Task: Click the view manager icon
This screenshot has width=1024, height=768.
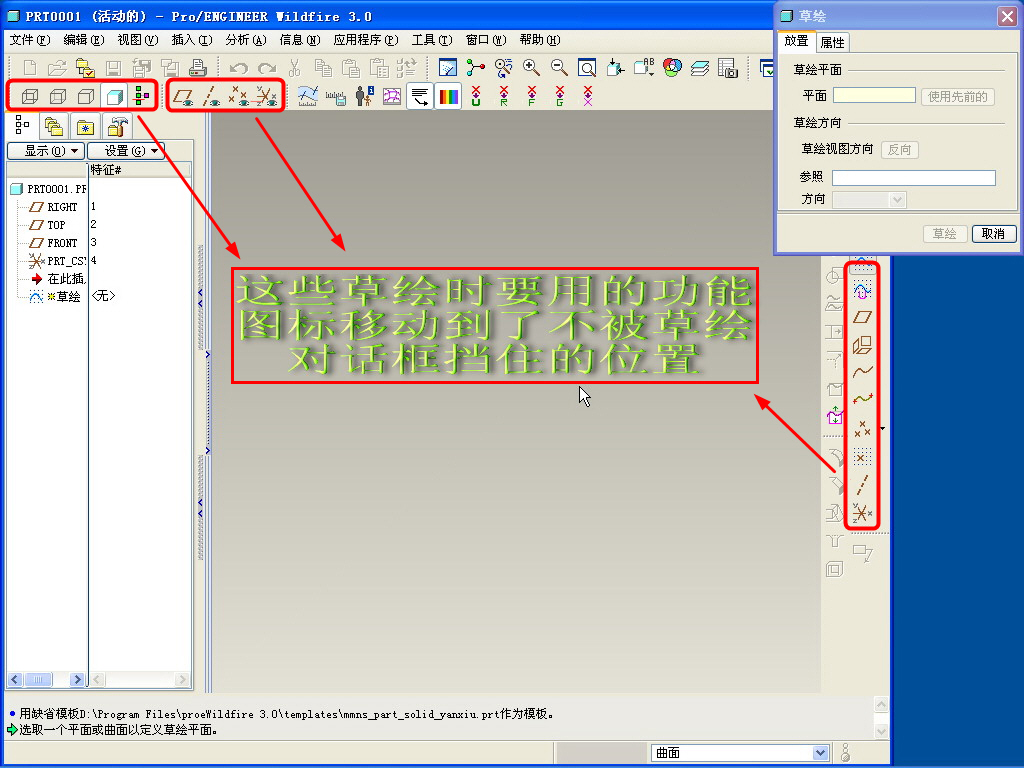Action: (728, 67)
